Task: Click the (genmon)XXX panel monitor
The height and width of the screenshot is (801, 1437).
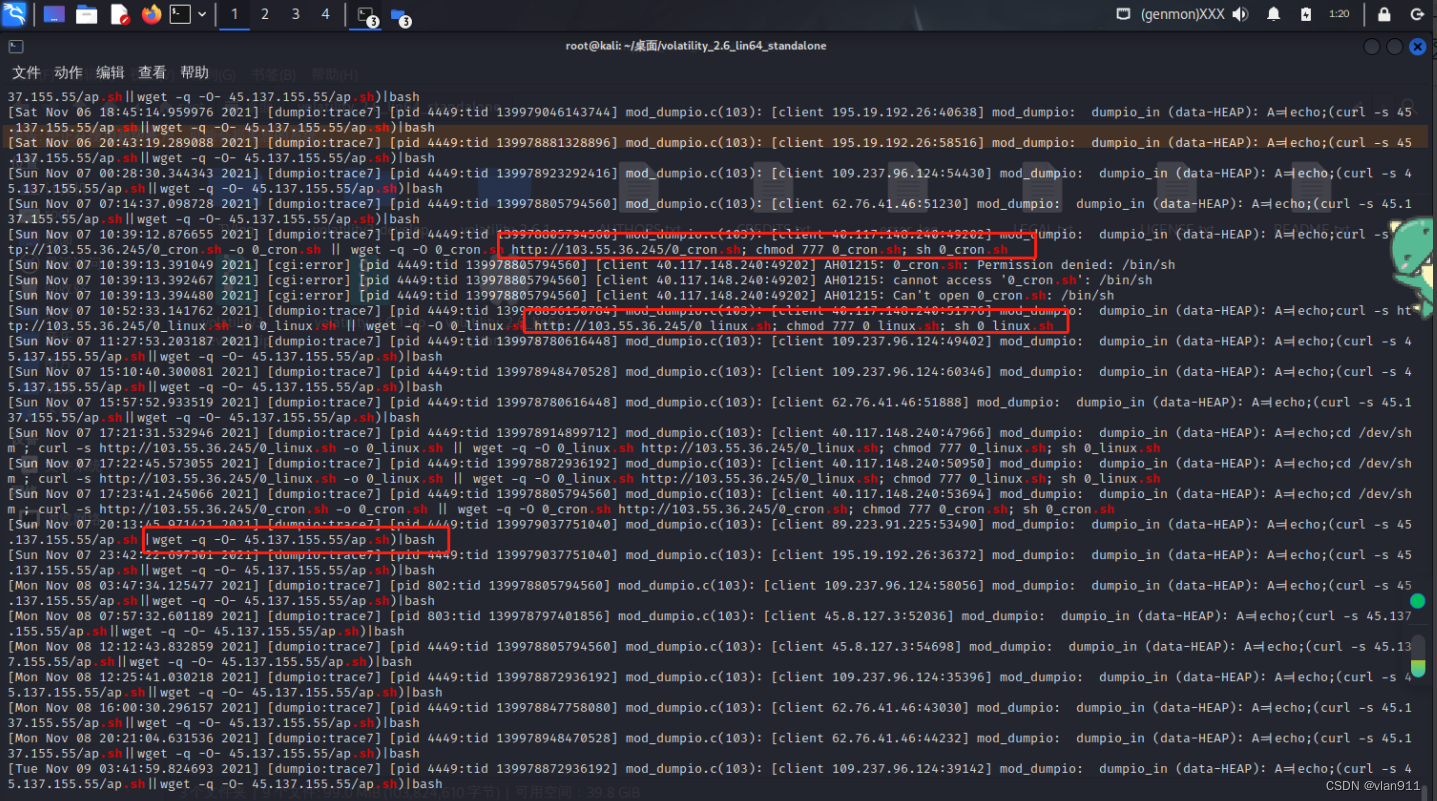Action: coord(1184,14)
